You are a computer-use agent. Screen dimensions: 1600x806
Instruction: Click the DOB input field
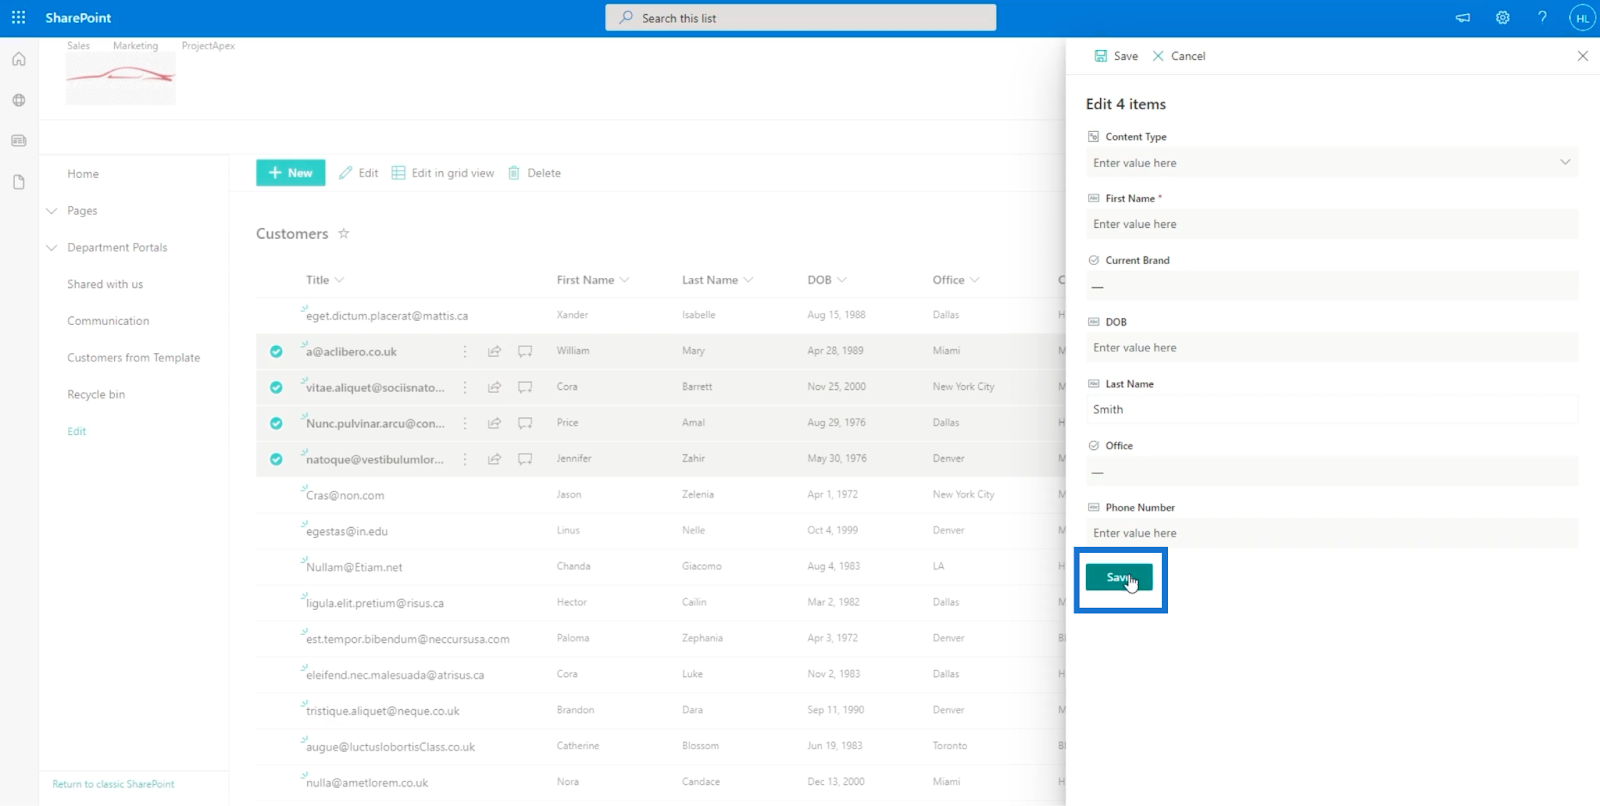1332,348
